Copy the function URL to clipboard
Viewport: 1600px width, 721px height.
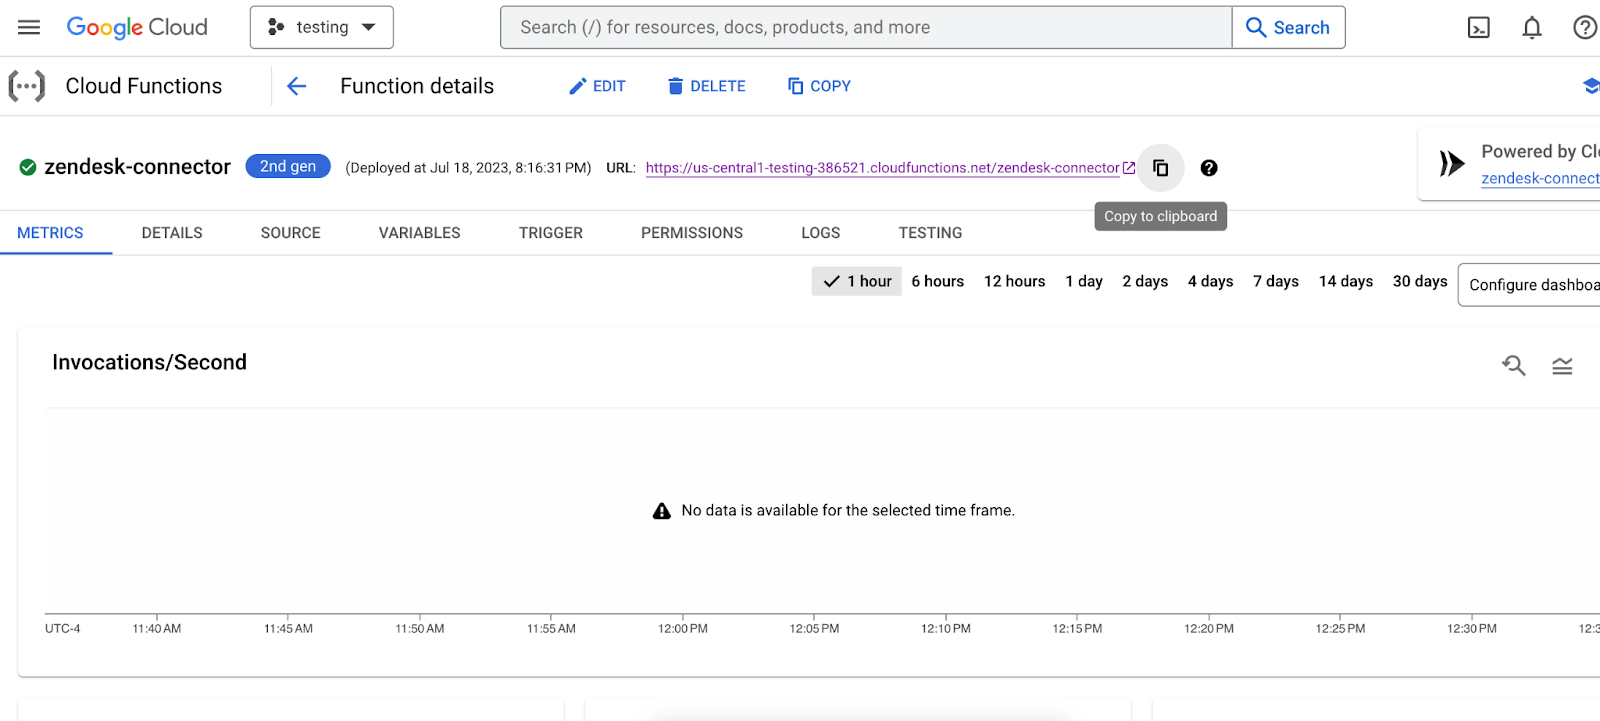point(1160,168)
